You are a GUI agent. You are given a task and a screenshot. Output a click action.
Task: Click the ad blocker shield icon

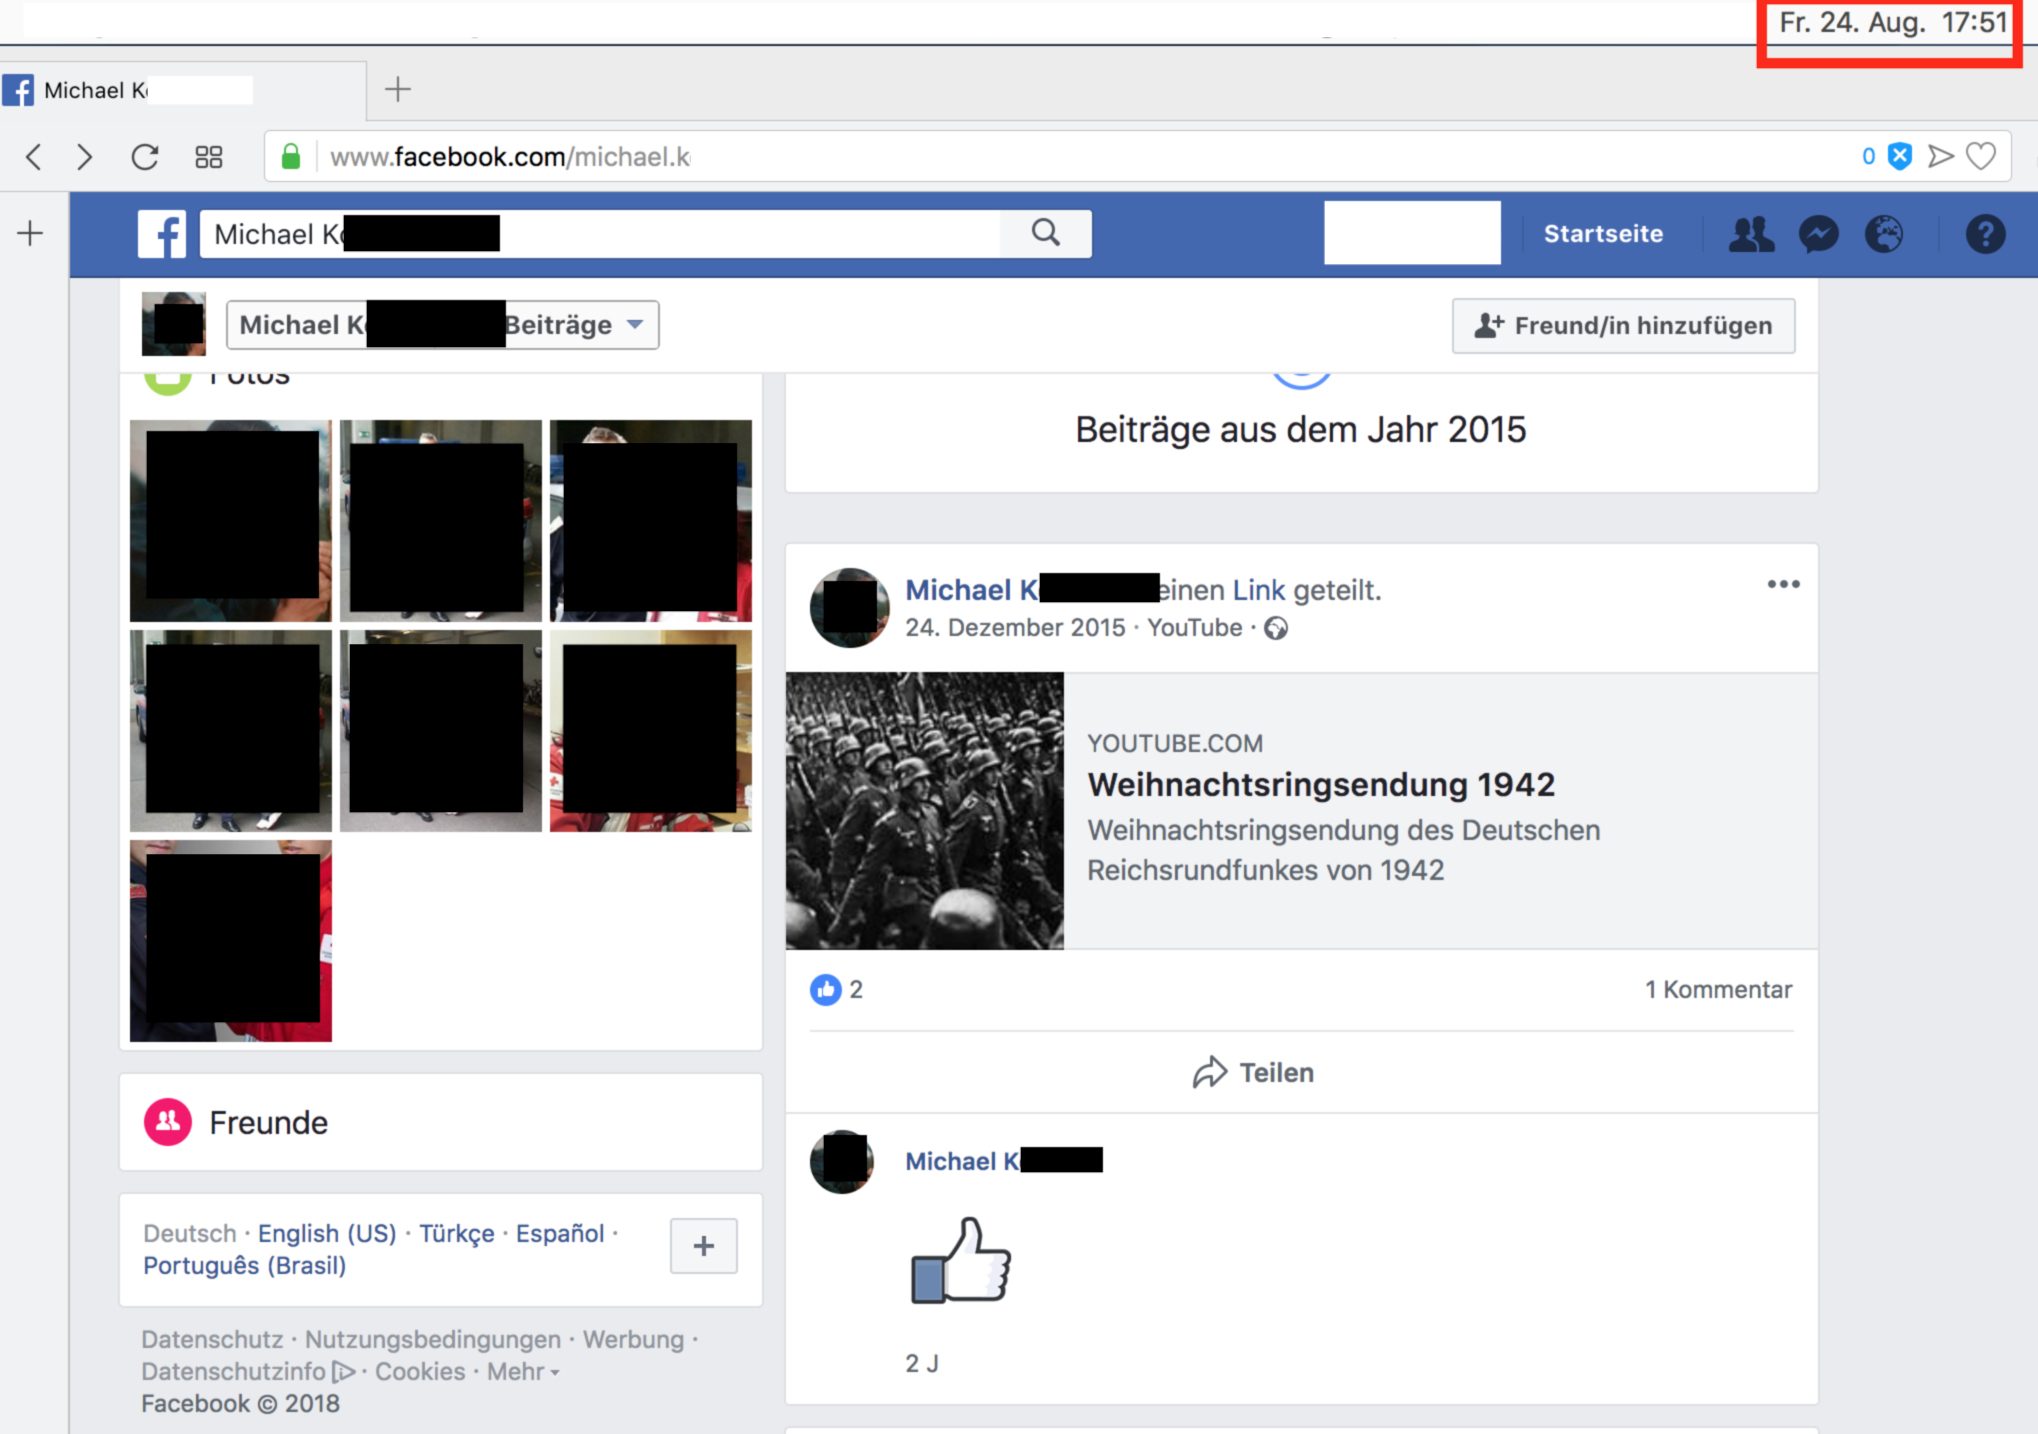click(1900, 156)
